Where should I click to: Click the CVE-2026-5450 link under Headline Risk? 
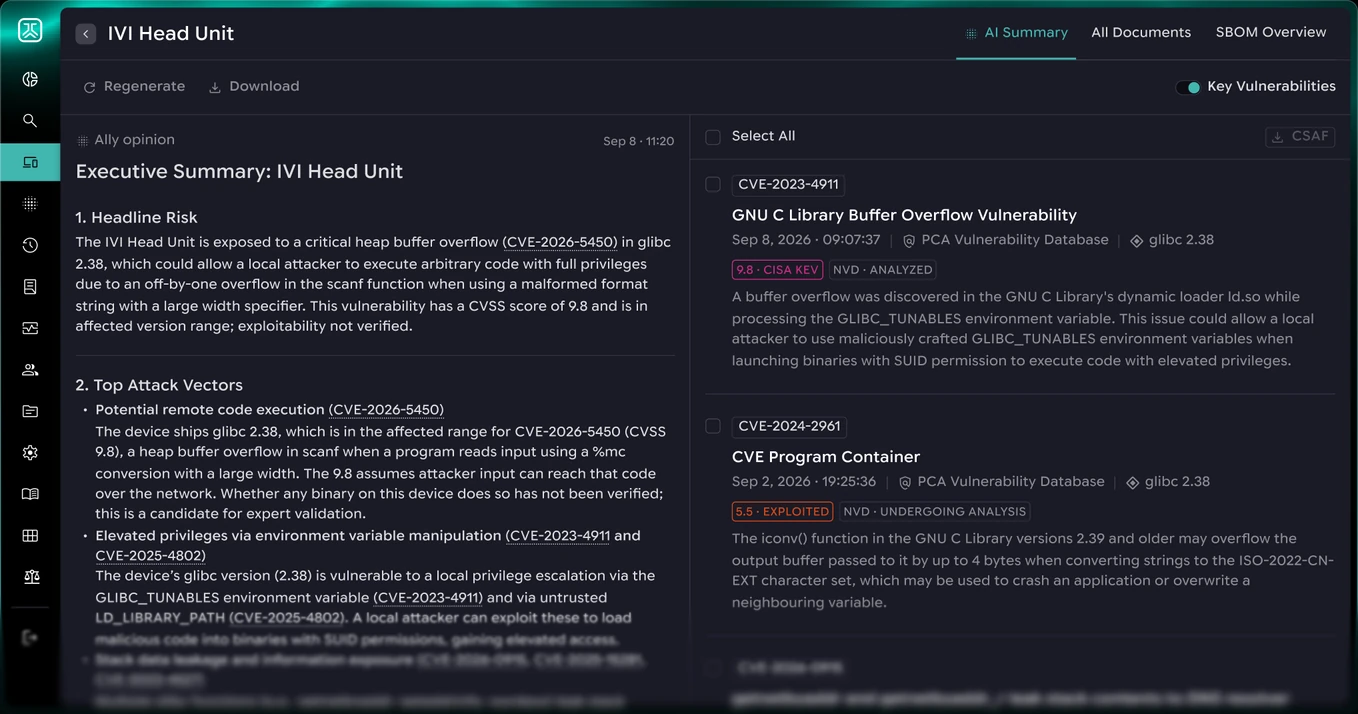click(560, 243)
